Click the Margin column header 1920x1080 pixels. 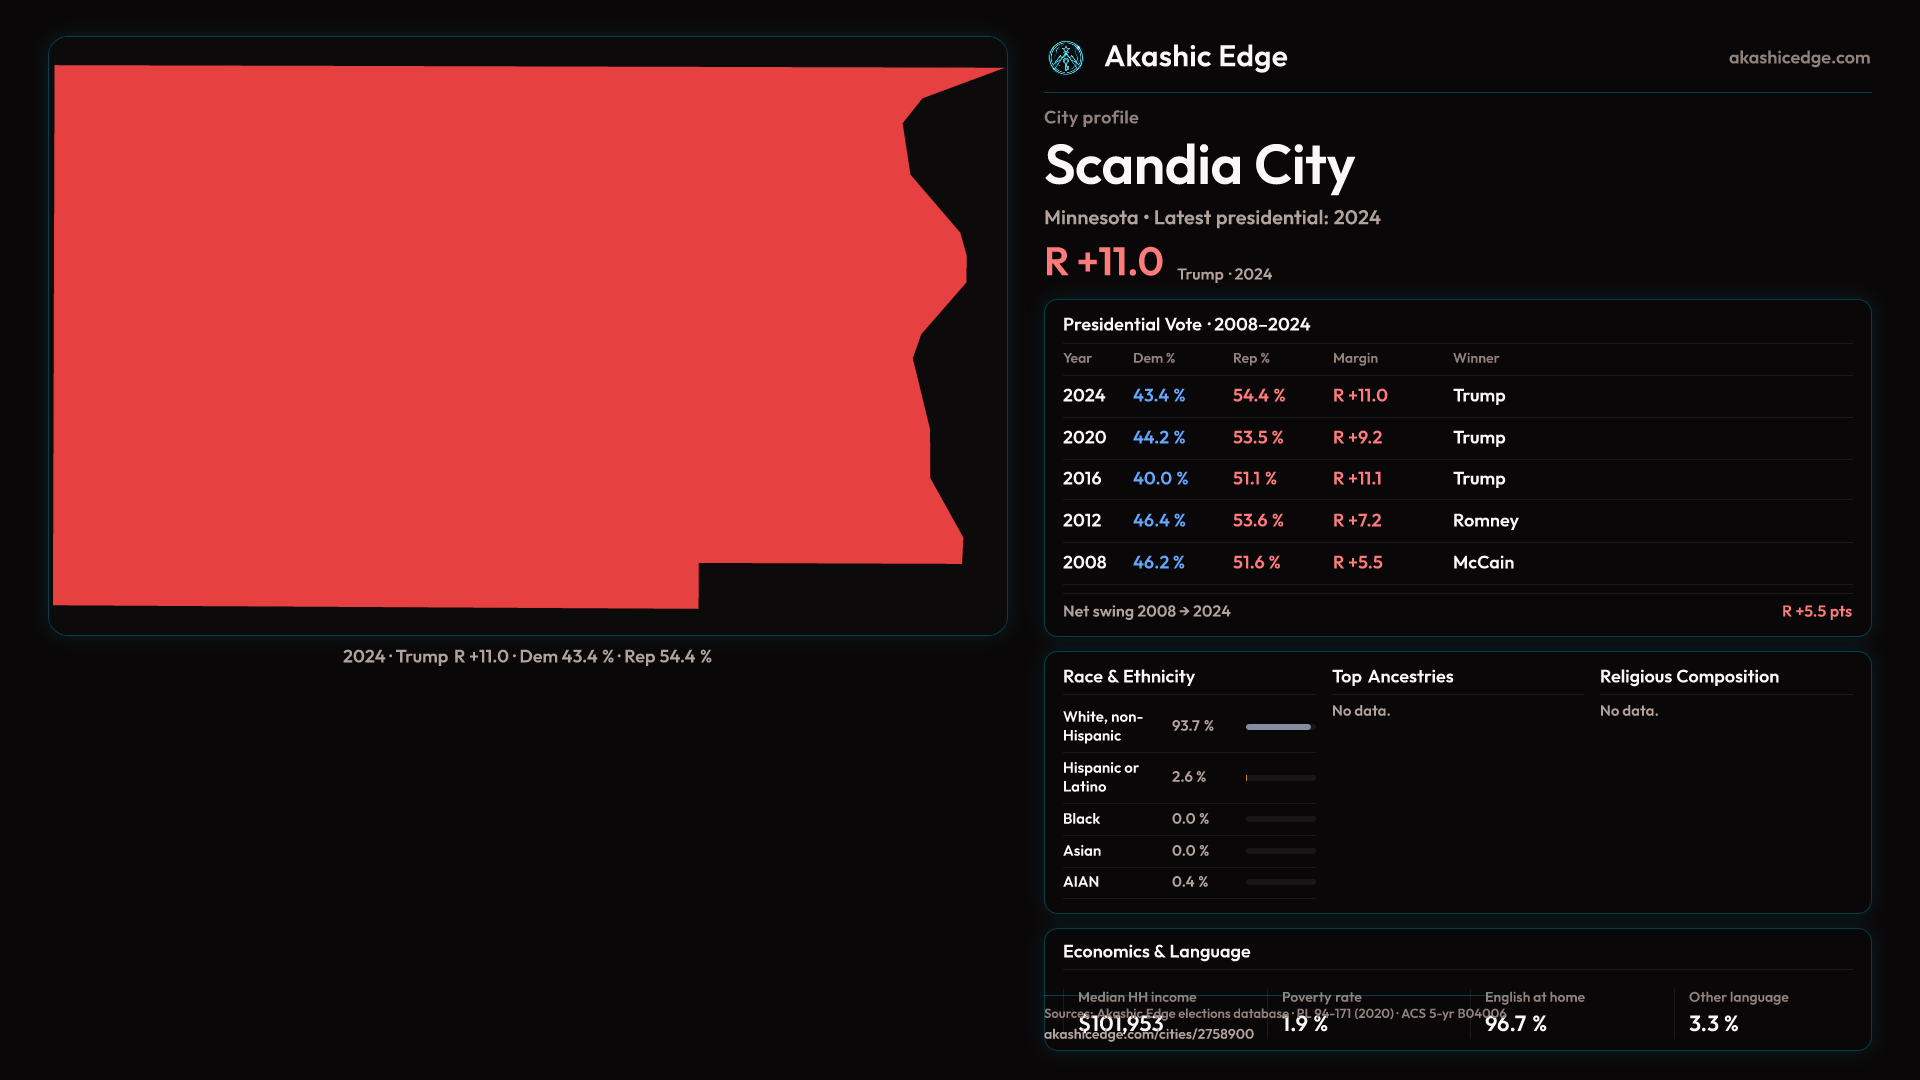pos(1354,358)
